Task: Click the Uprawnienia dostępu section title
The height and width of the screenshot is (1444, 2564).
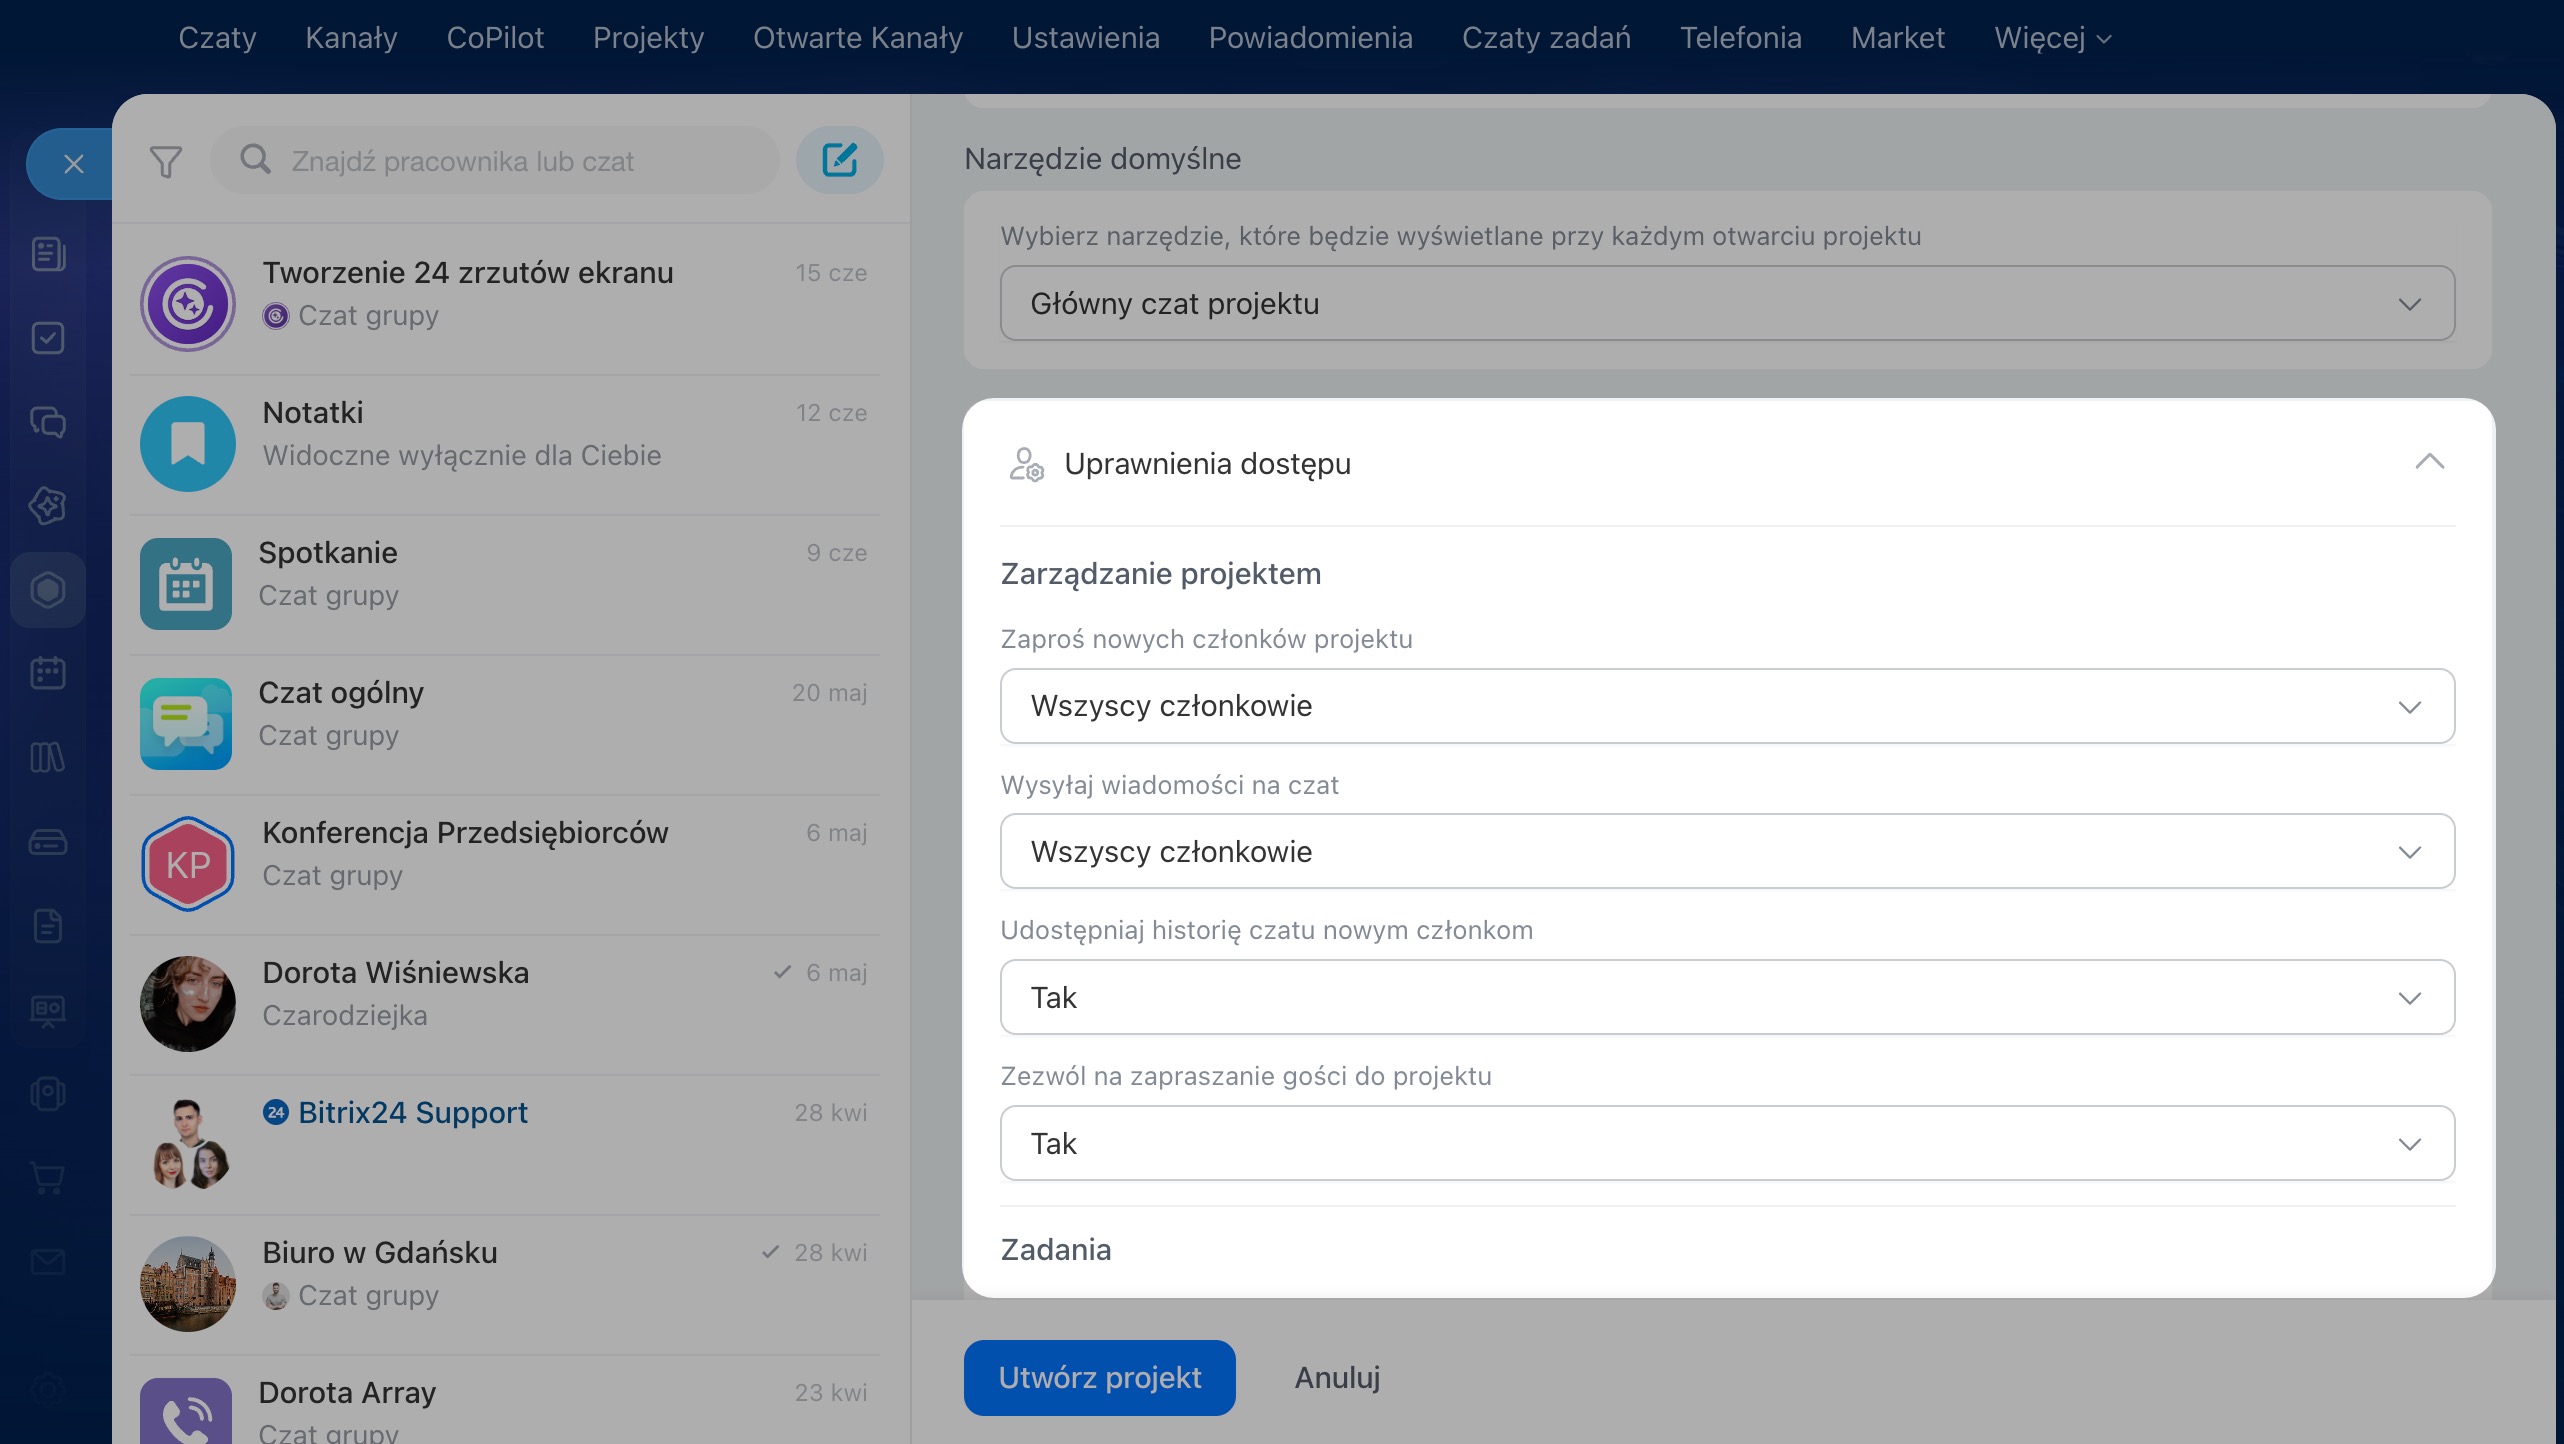Action: pyautogui.click(x=1207, y=464)
